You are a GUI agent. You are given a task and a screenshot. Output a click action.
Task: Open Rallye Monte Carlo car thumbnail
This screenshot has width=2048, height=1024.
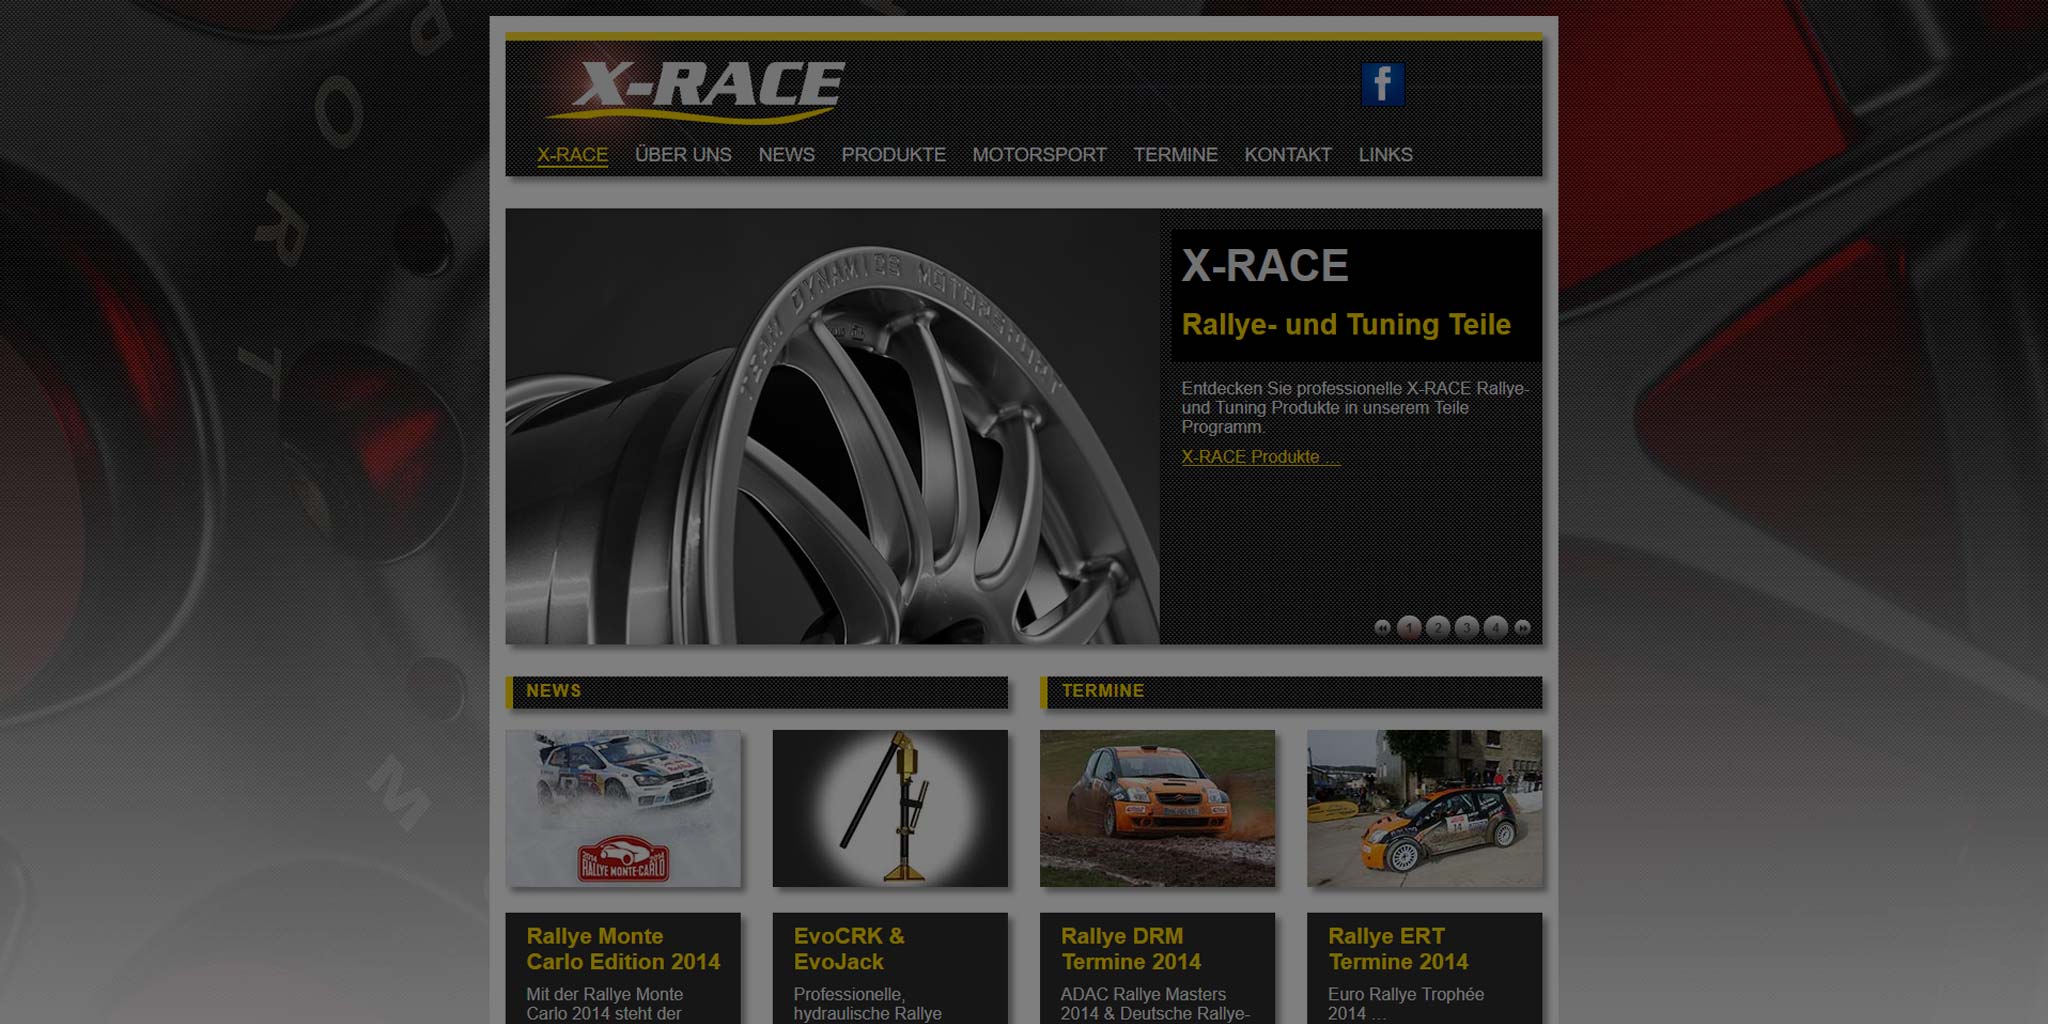tap(623, 808)
